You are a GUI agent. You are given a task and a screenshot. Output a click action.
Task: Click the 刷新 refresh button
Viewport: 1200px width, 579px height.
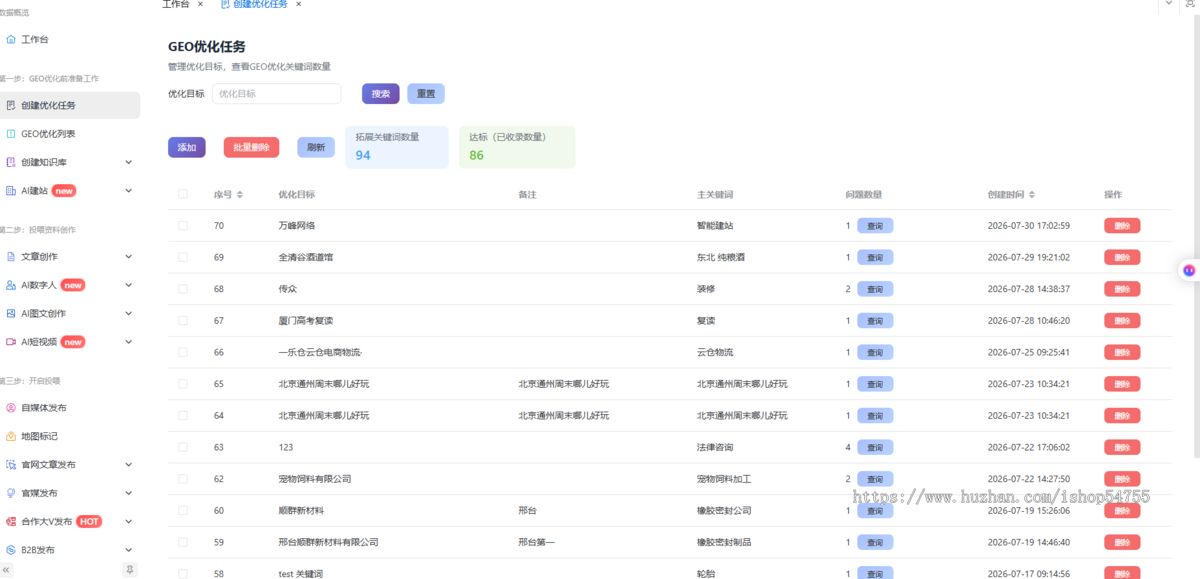click(316, 147)
